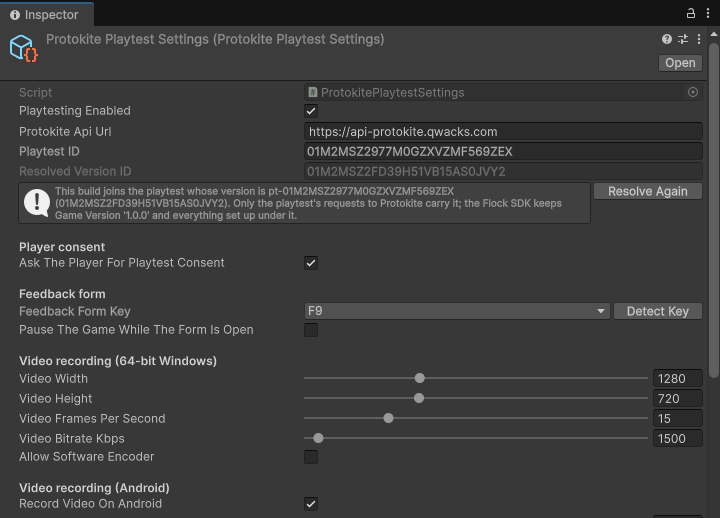Click the Open button

[x=680, y=63]
